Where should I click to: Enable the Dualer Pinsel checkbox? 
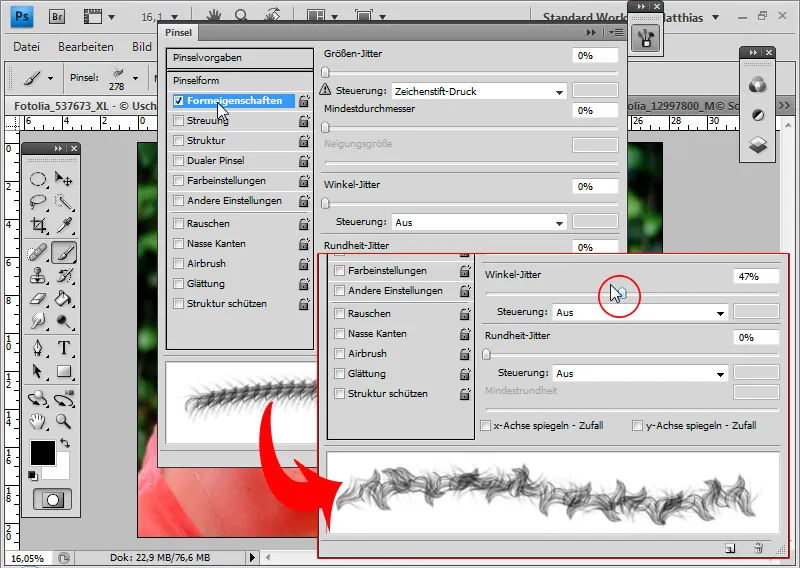pyautogui.click(x=178, y=160)
